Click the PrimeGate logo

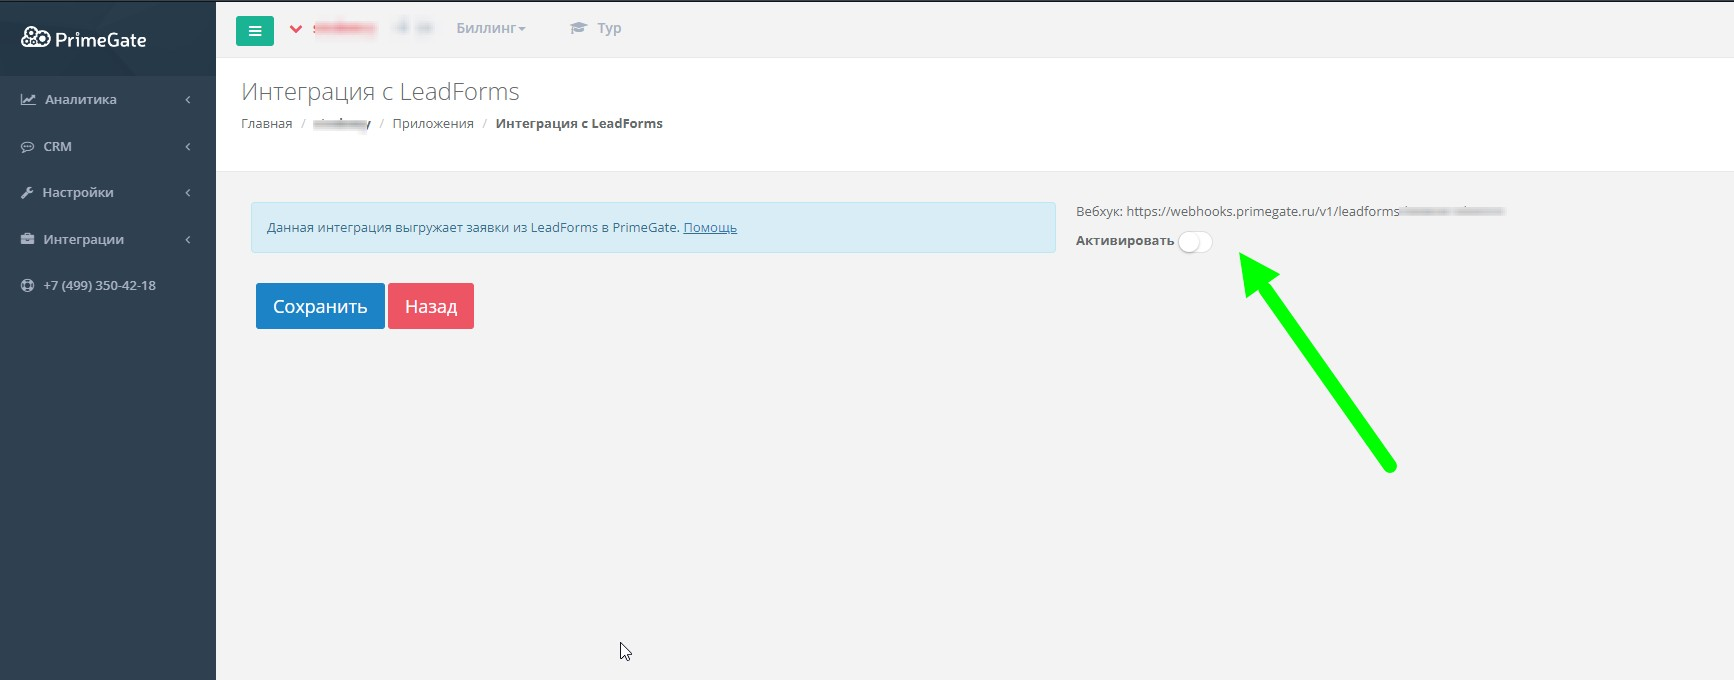tap(84, 39)
